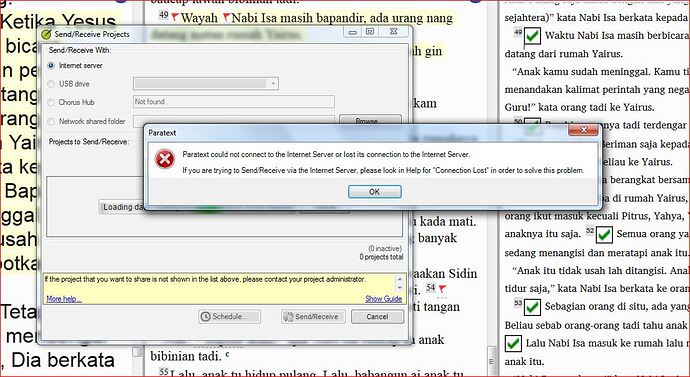Click OK in the Paratext error dialog
The width and height of the screenshot is (690, 377).
pyautogui.click(x=374, y=192)
